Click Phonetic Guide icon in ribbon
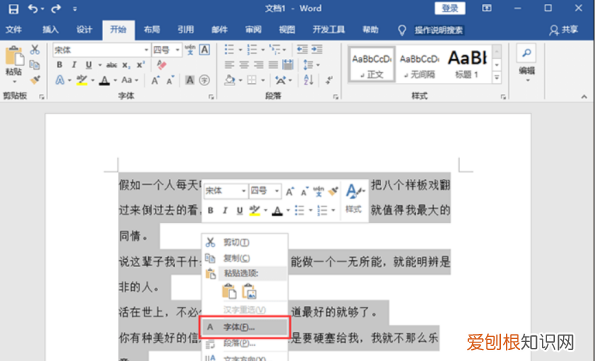Image resolution: width=600 pixels, height=361 pixels. 190,50
